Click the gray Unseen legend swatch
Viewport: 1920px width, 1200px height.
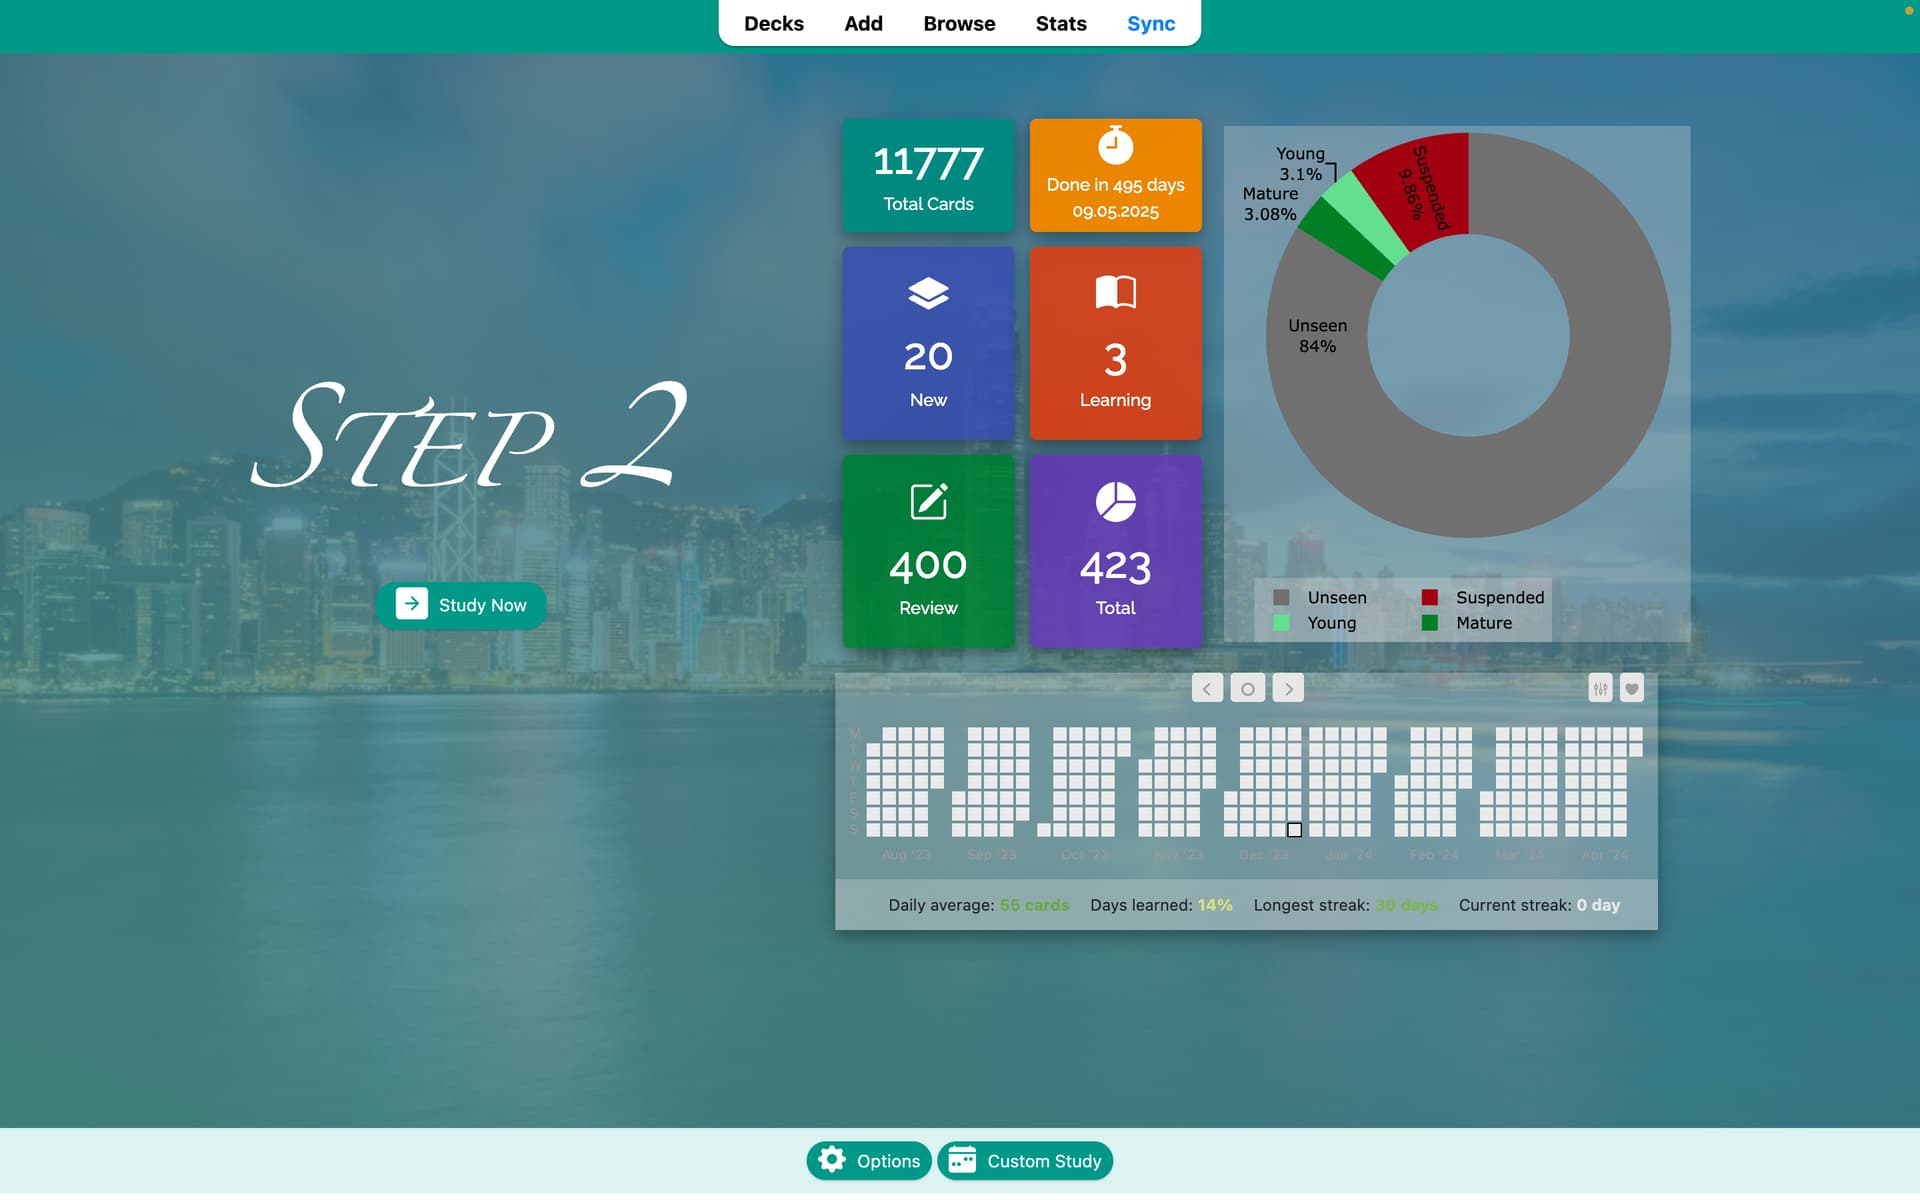1281,597
